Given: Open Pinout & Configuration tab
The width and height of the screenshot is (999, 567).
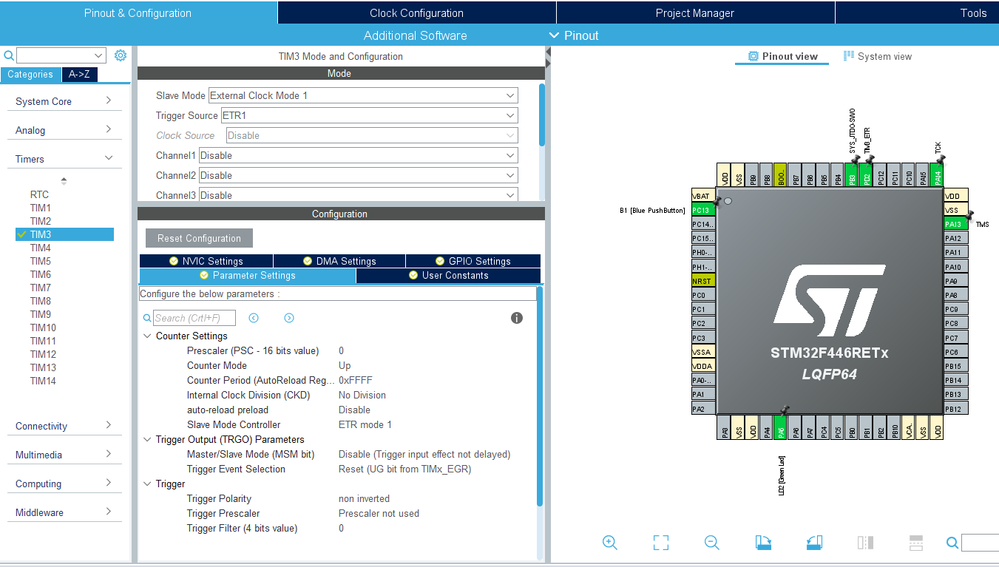Looking at the screenshot, I should (x=138, y=13).
